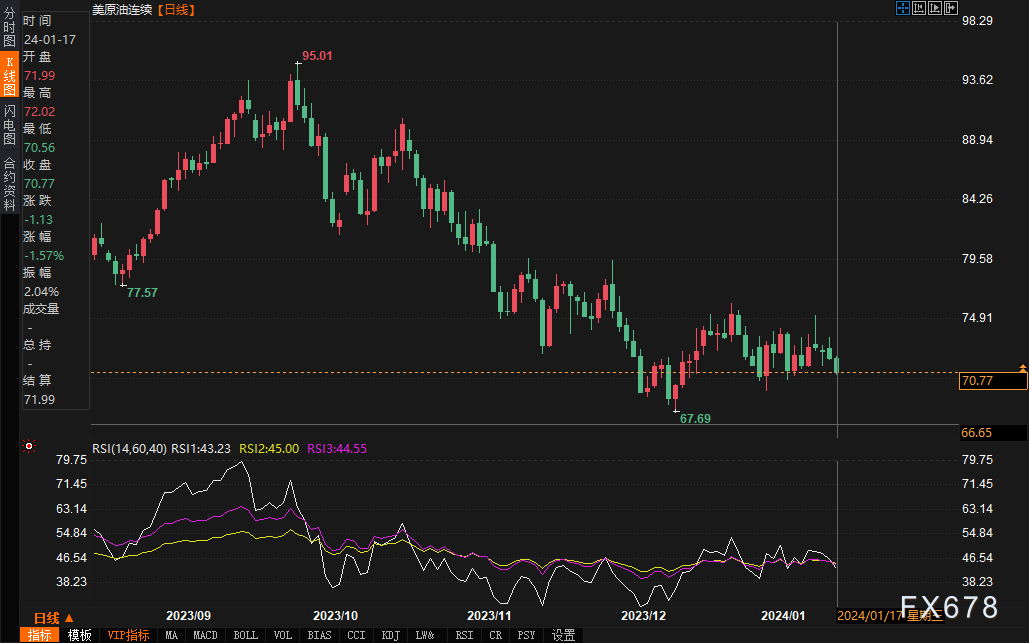The image size is (1029, 643).
Task: Click the yellow RSI2:45.00 label
Action: point(269,449)
